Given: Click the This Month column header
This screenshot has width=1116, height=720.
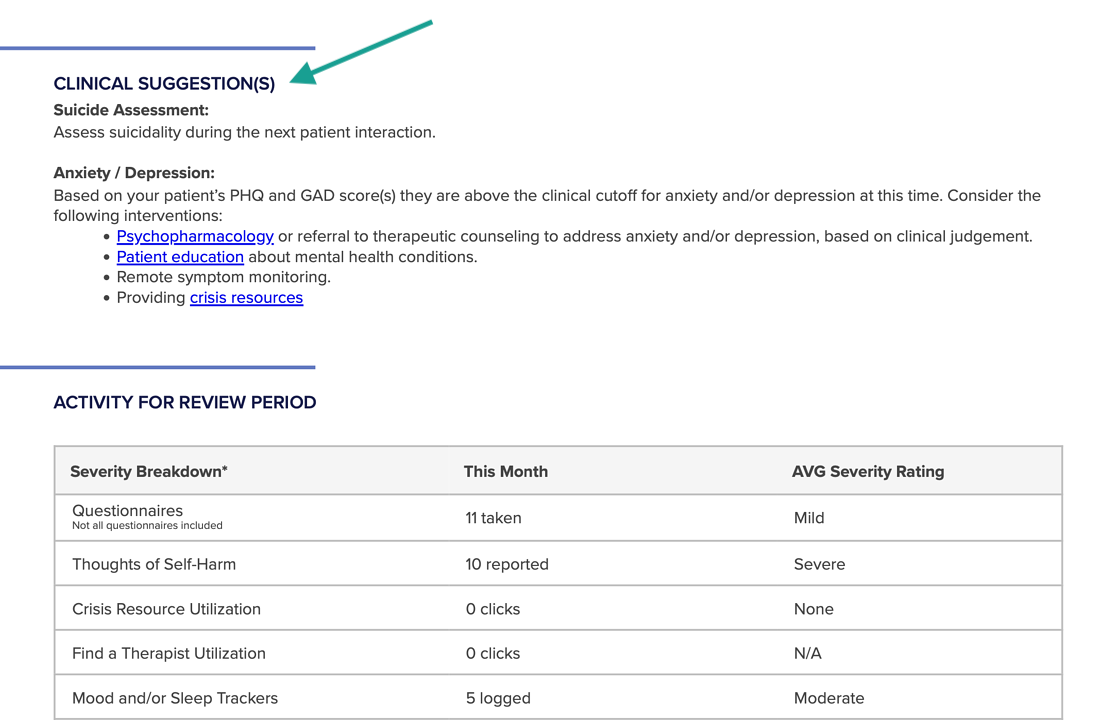Looking at the screenshot, I should tap(505, 472).
